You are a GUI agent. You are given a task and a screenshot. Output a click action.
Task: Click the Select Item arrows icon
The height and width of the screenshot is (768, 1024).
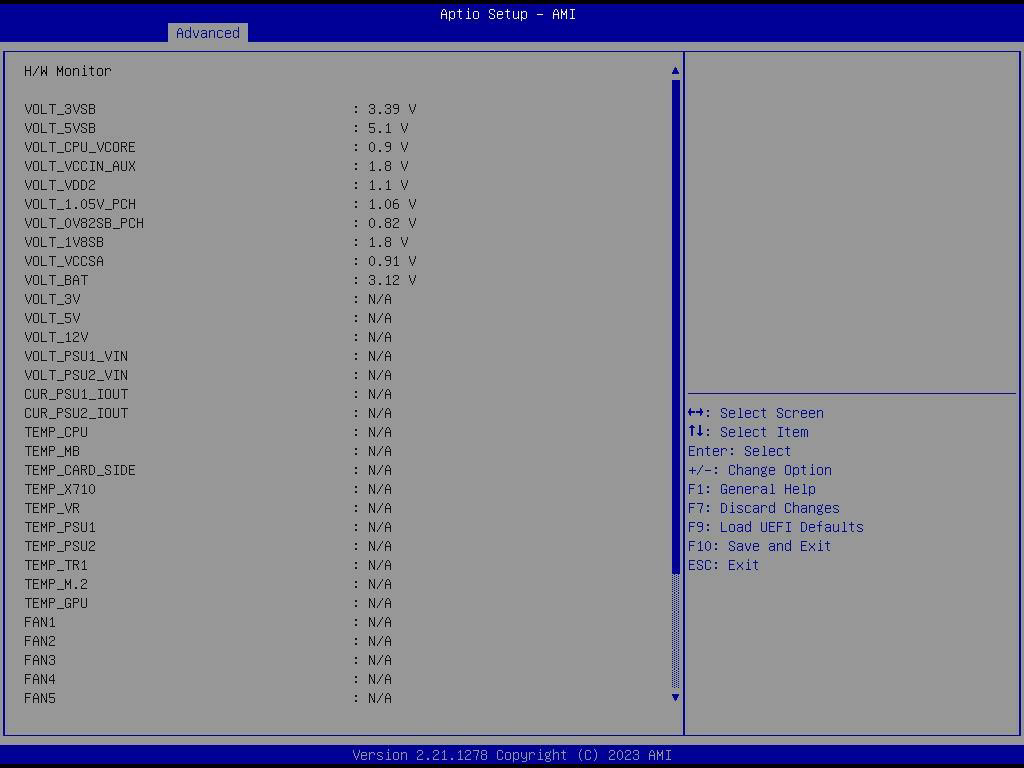697,432
